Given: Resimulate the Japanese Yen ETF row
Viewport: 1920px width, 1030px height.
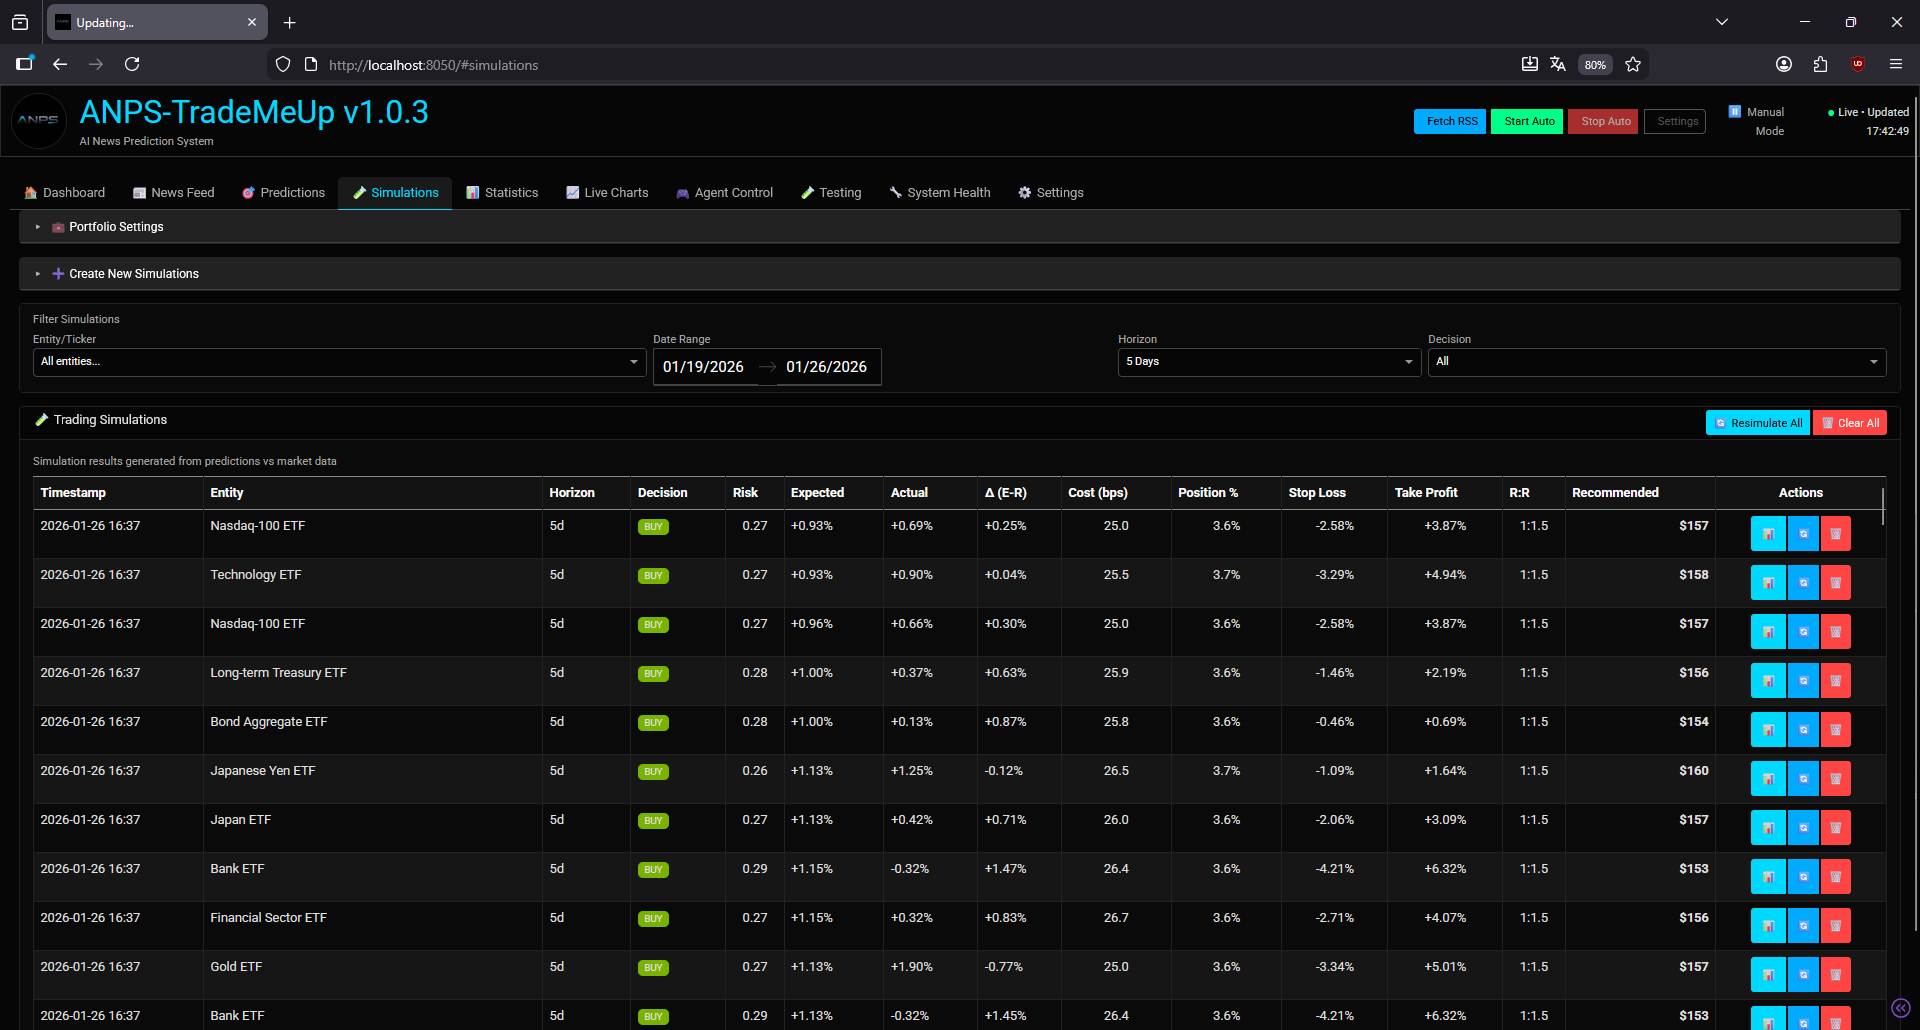Looking at the screenshot, I should [x=1803, y=779].
